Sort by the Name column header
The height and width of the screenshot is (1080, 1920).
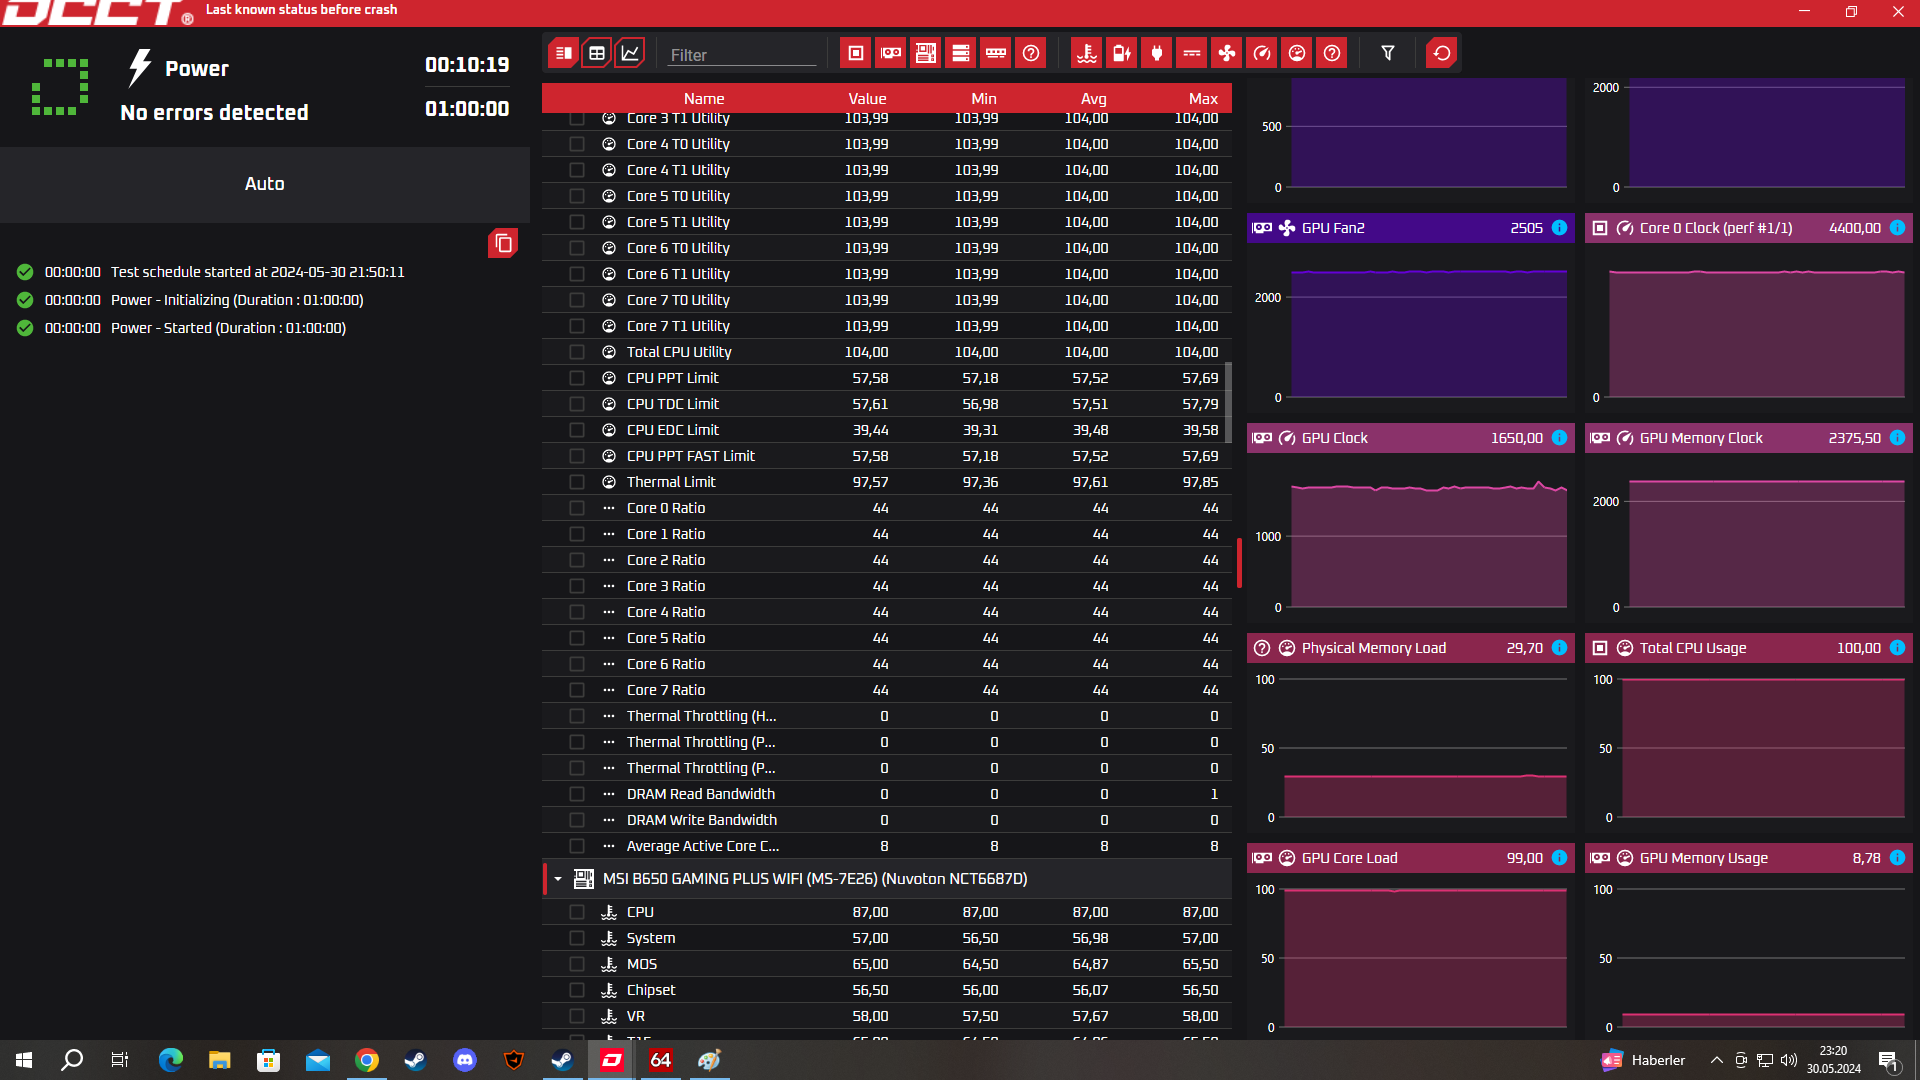tap(704, 98)
